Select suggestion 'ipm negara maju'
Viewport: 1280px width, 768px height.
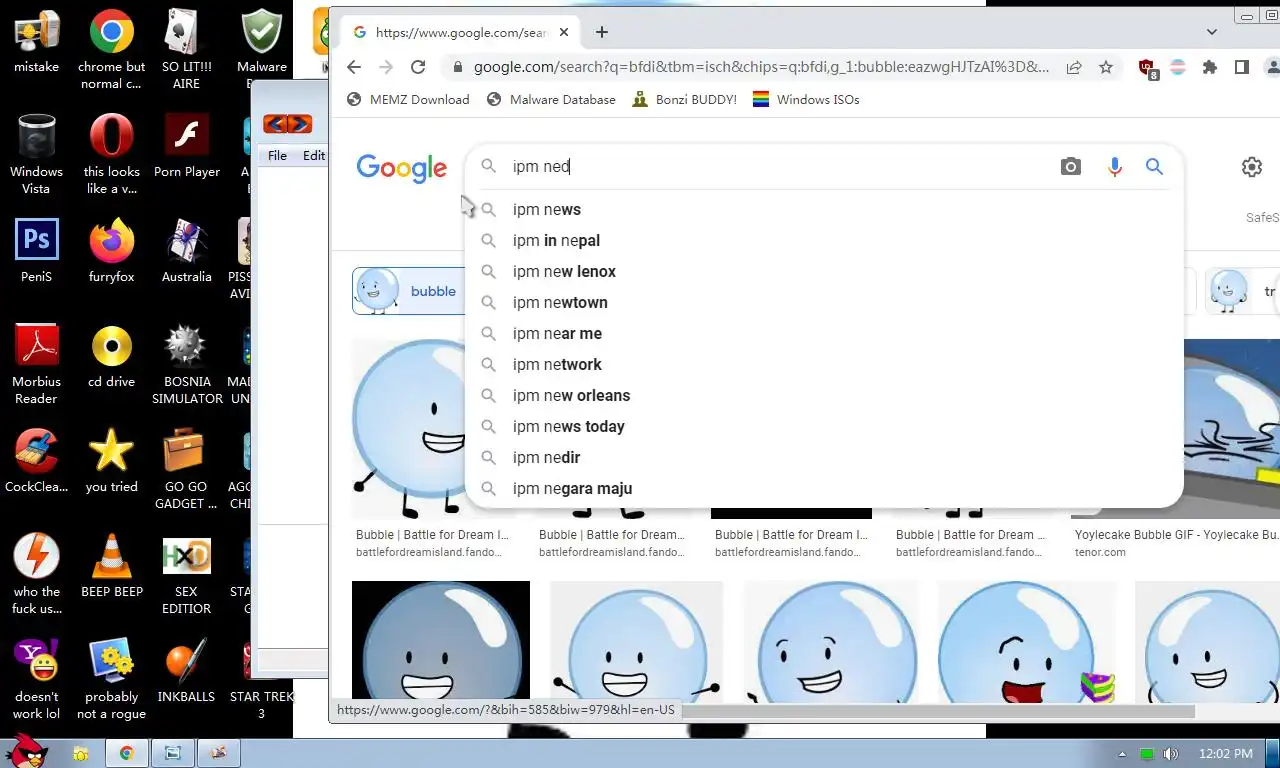tap(824, 488)
